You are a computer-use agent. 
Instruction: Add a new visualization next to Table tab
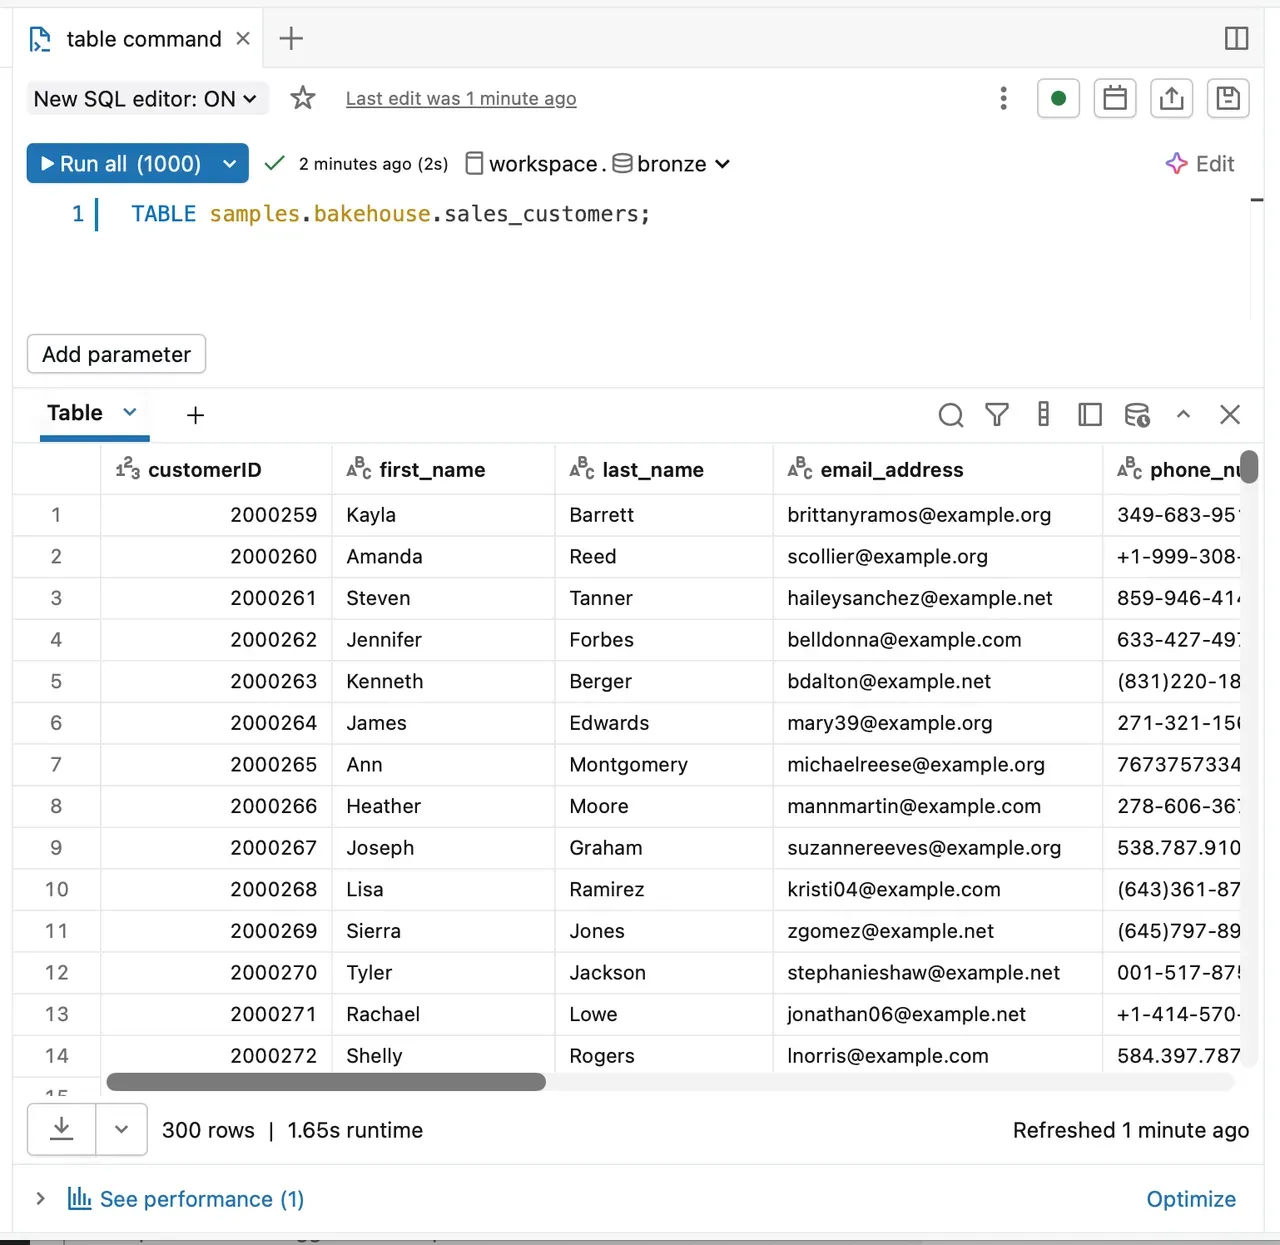(195, 415)
